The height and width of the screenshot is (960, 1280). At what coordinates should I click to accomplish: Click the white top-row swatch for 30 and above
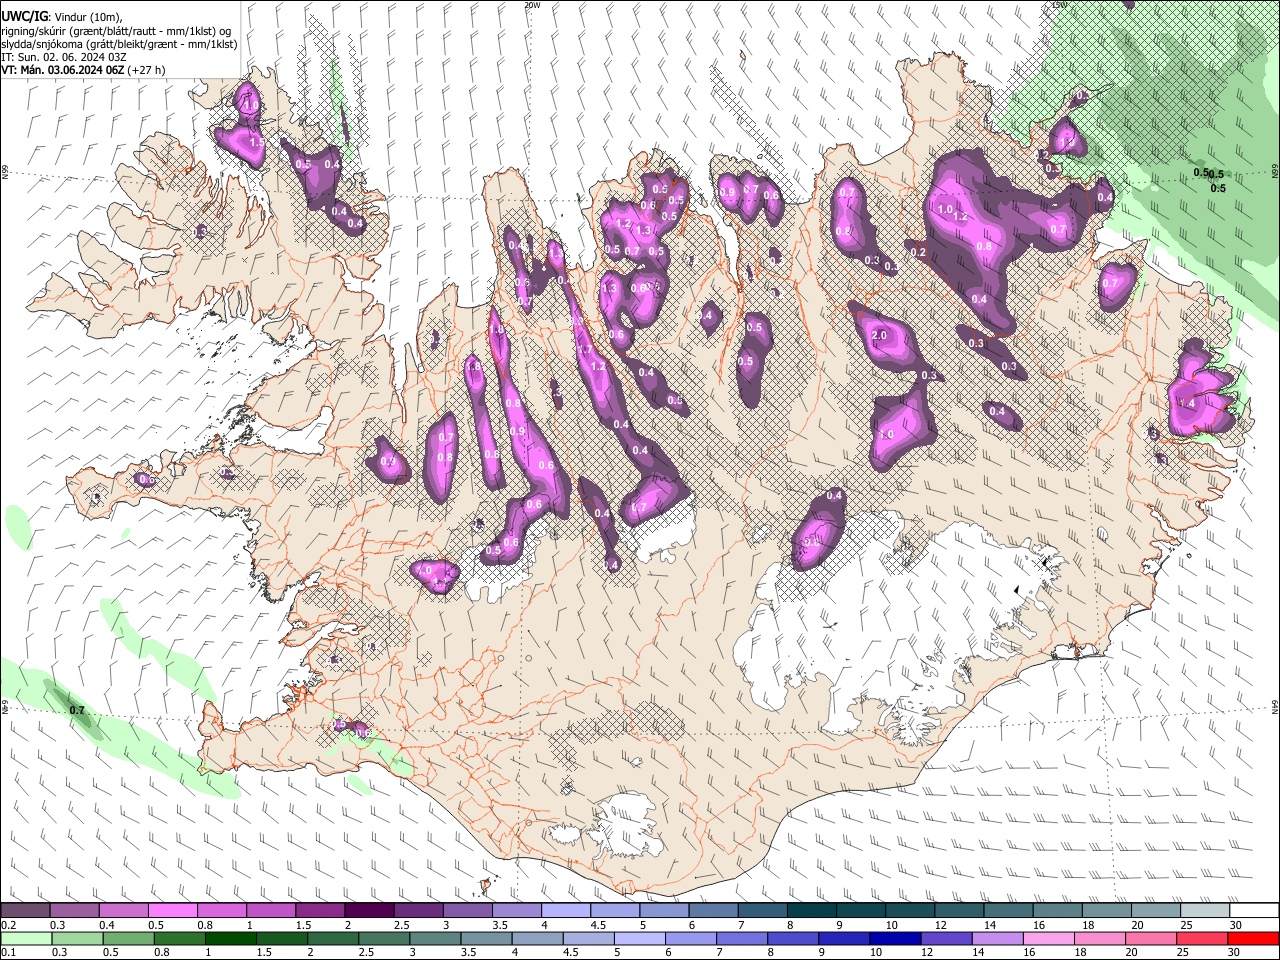point(1252,911)
